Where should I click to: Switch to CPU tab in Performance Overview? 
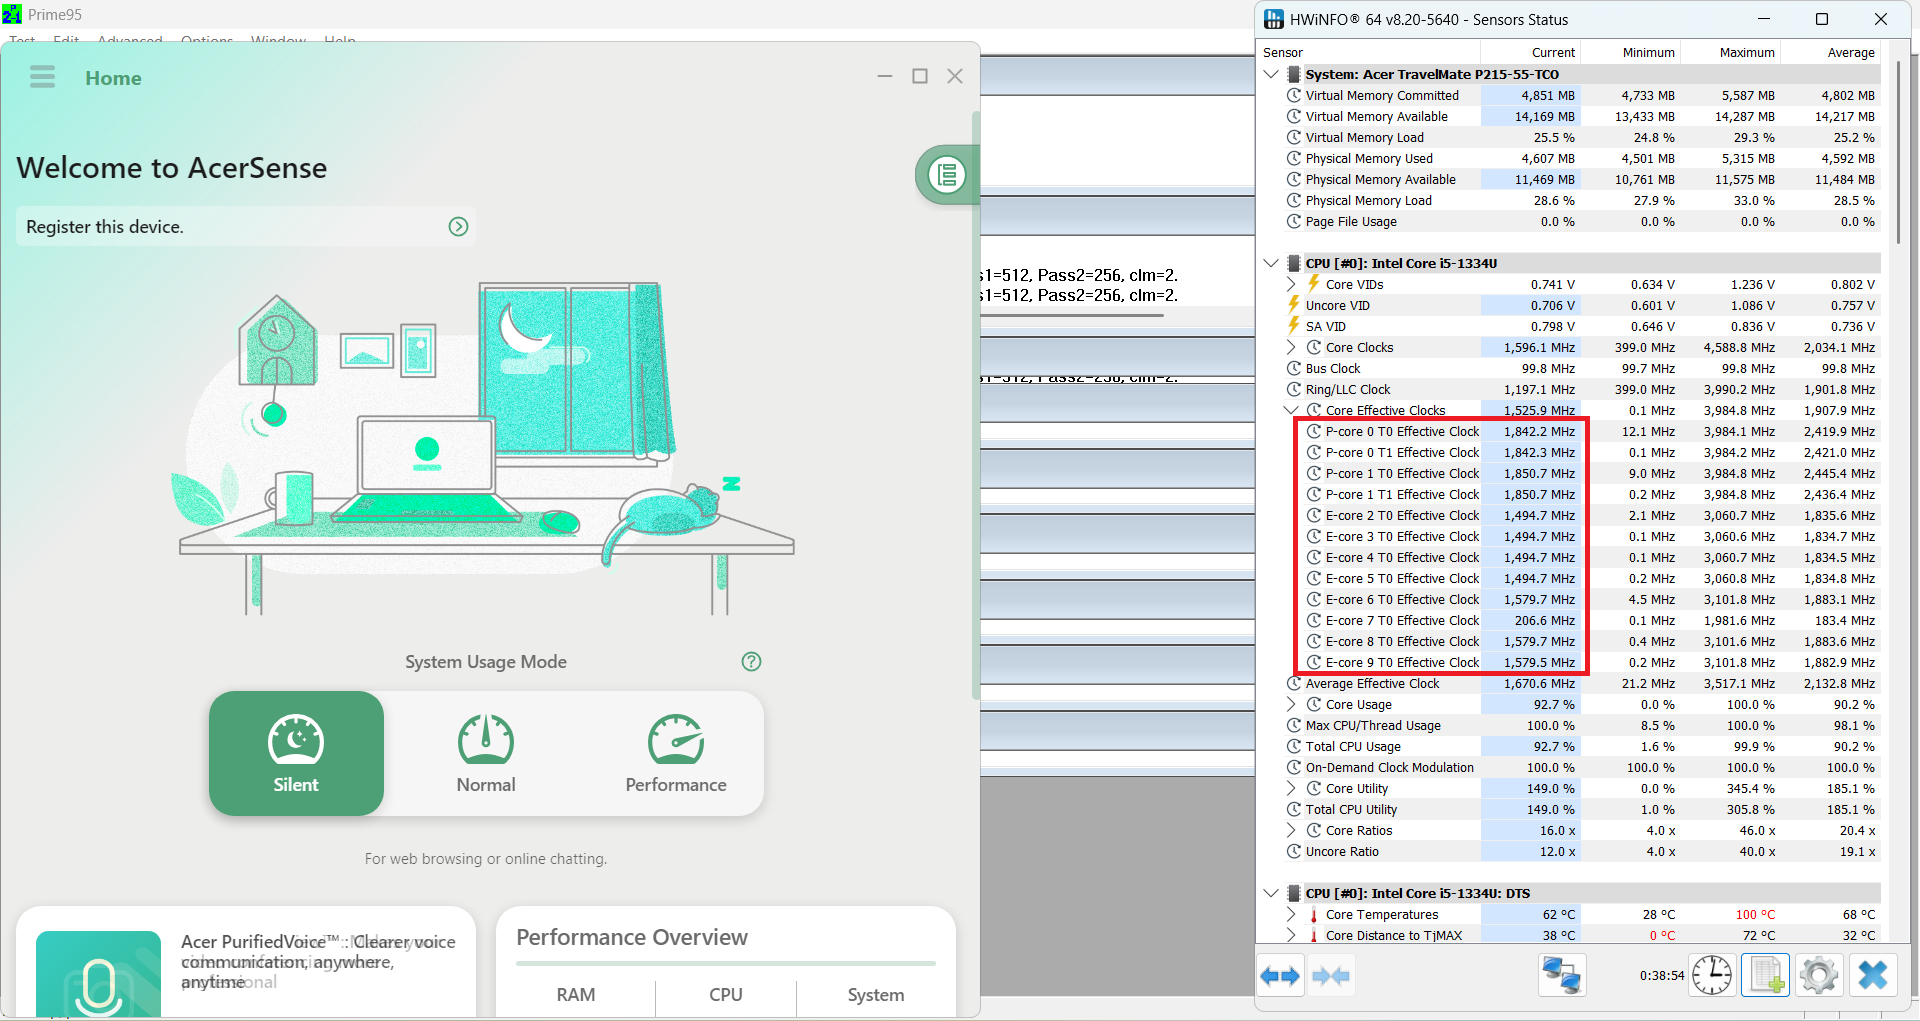point(726,995)
